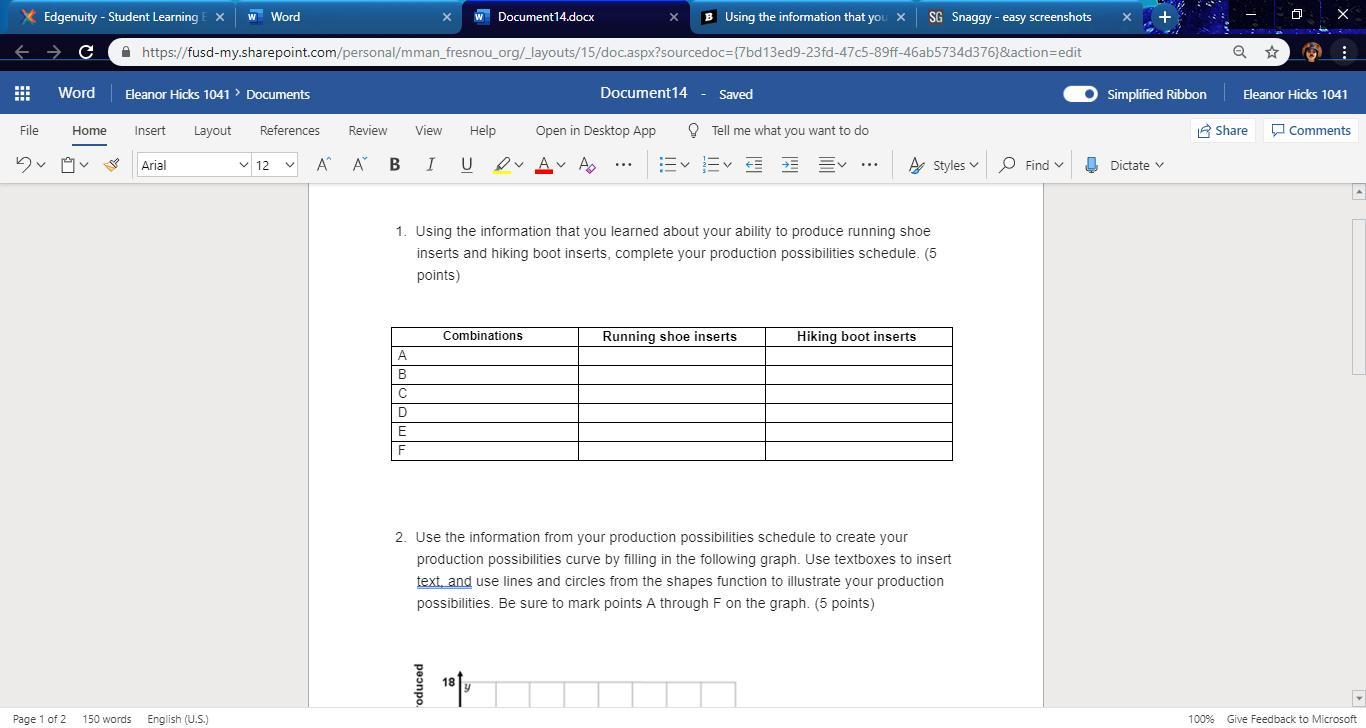Toggle the Simplified Ribbon switch
The image size is (1366, 728).
1080,94
